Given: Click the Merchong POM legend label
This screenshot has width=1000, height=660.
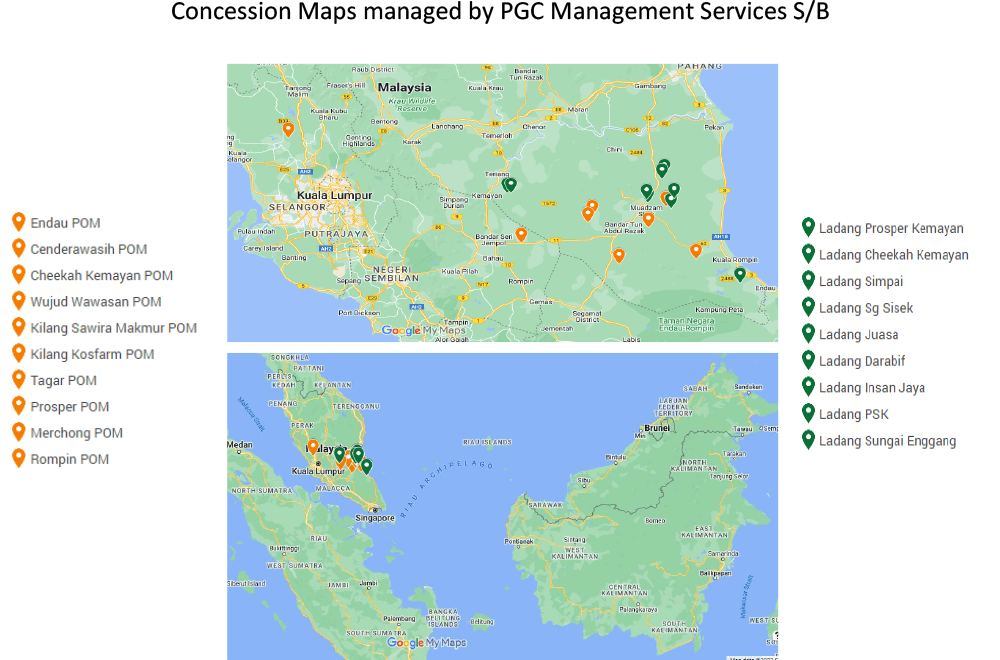Looking at the screenshot, I should coord(77,433).
